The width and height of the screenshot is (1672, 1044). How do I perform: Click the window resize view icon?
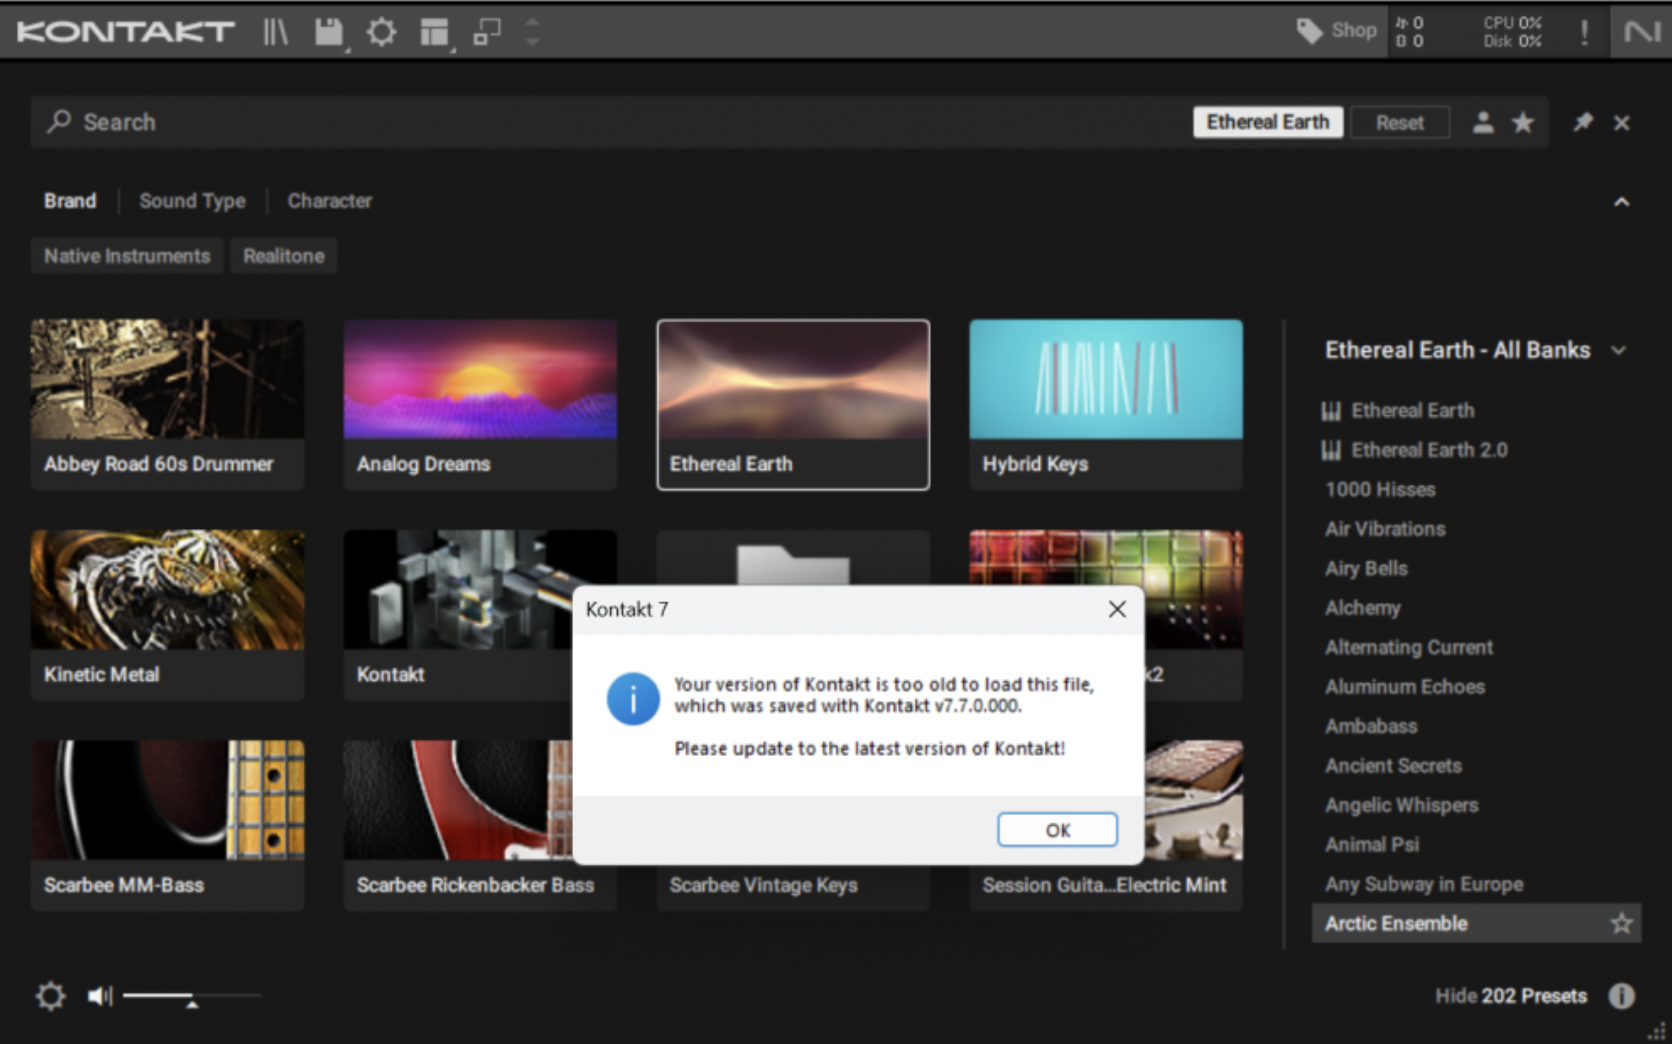[487, 32]
